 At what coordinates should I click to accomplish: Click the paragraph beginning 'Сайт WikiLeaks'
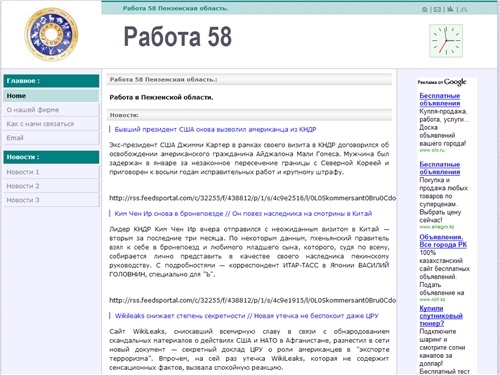249,349
